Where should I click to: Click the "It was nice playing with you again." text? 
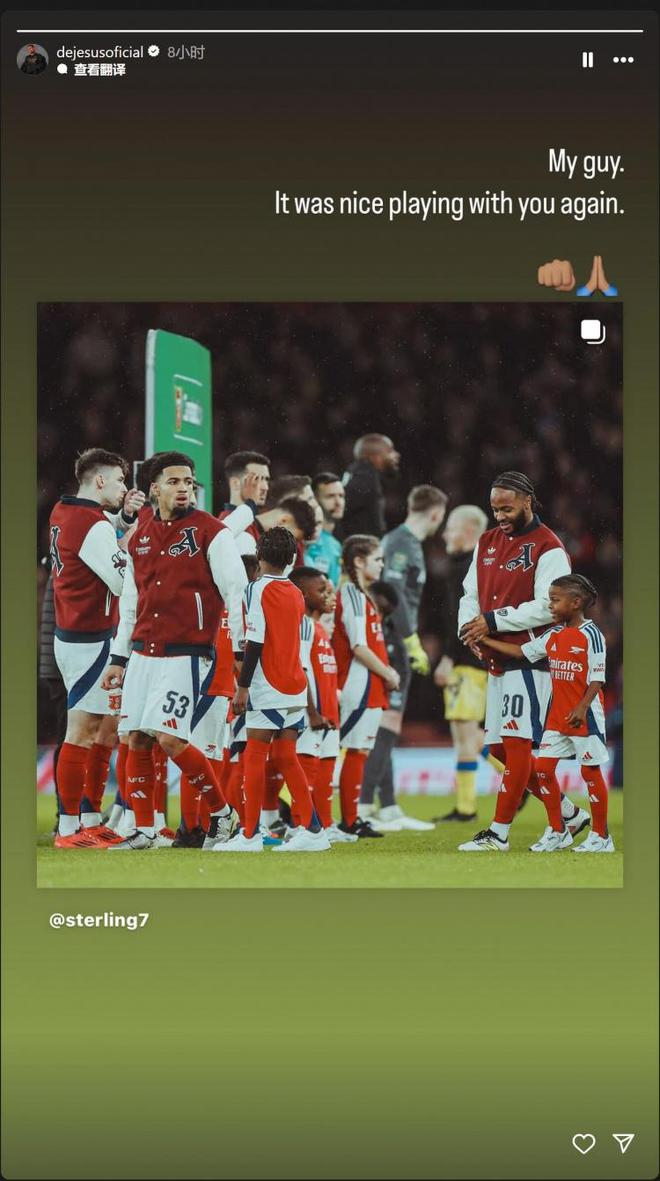click(449, 204)
